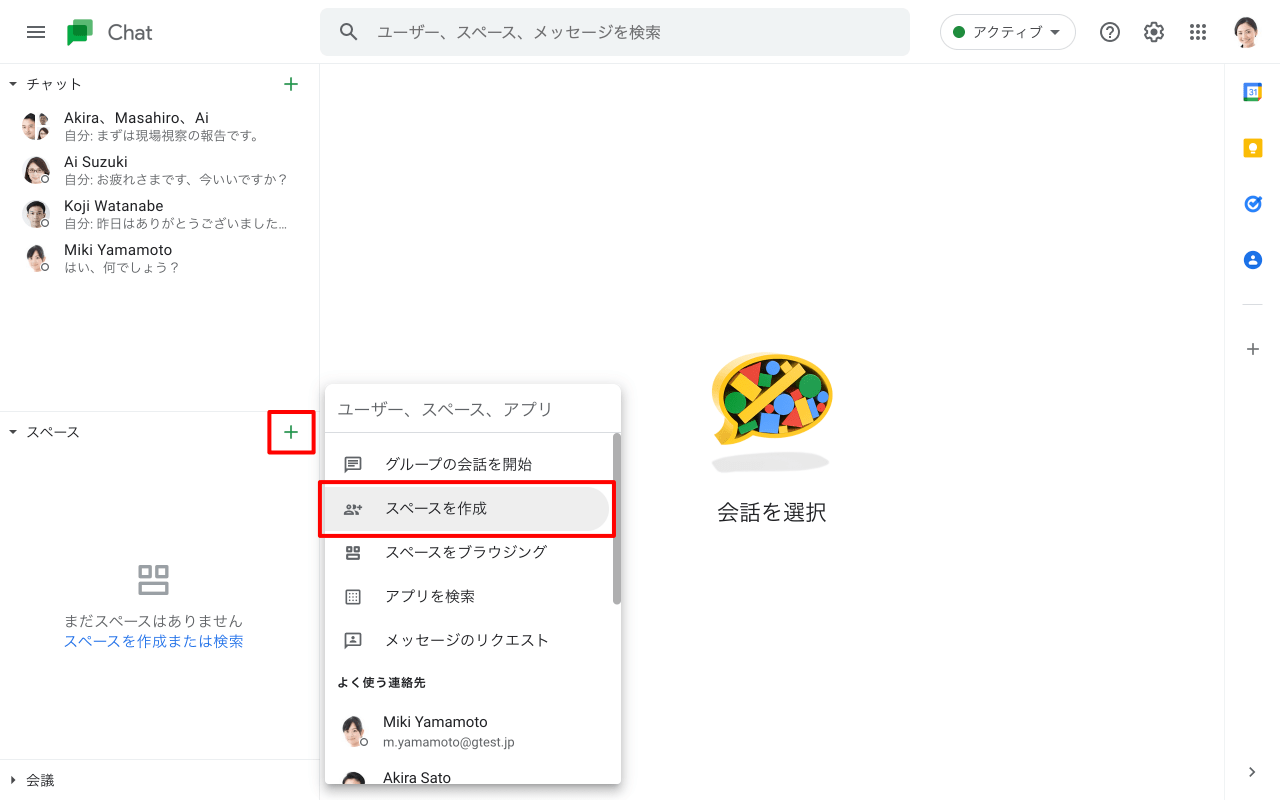
Task: Click the 会話を選択 text
Action: 772,512
